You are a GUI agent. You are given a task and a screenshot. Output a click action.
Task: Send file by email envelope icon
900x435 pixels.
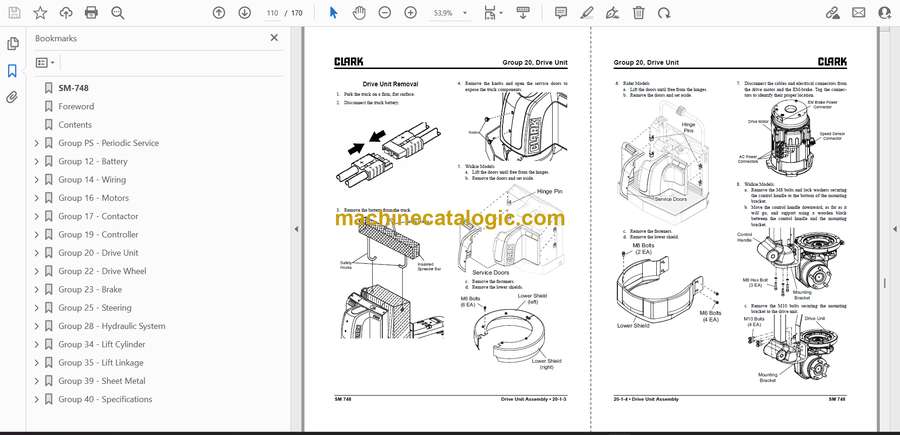tap(859, 13)
